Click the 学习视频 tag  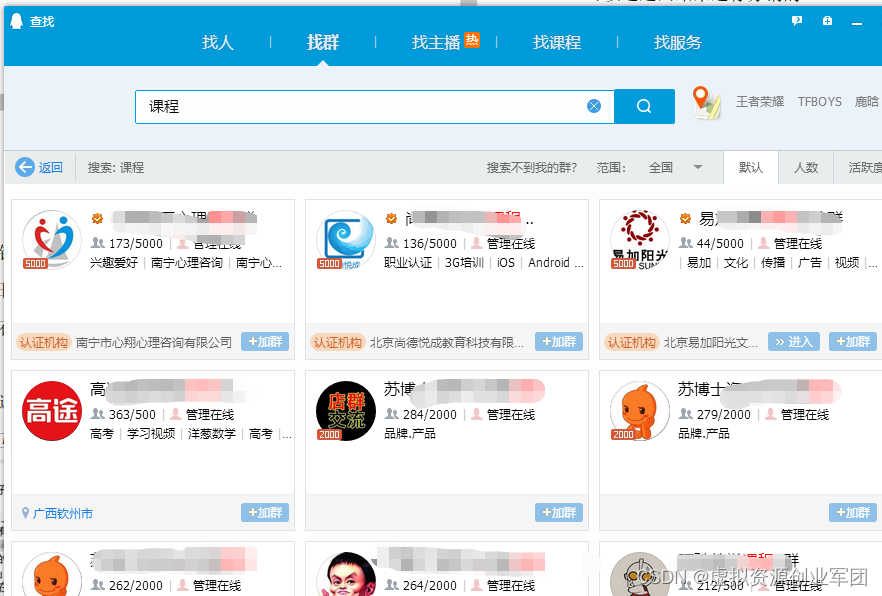[x=151, y=434]
